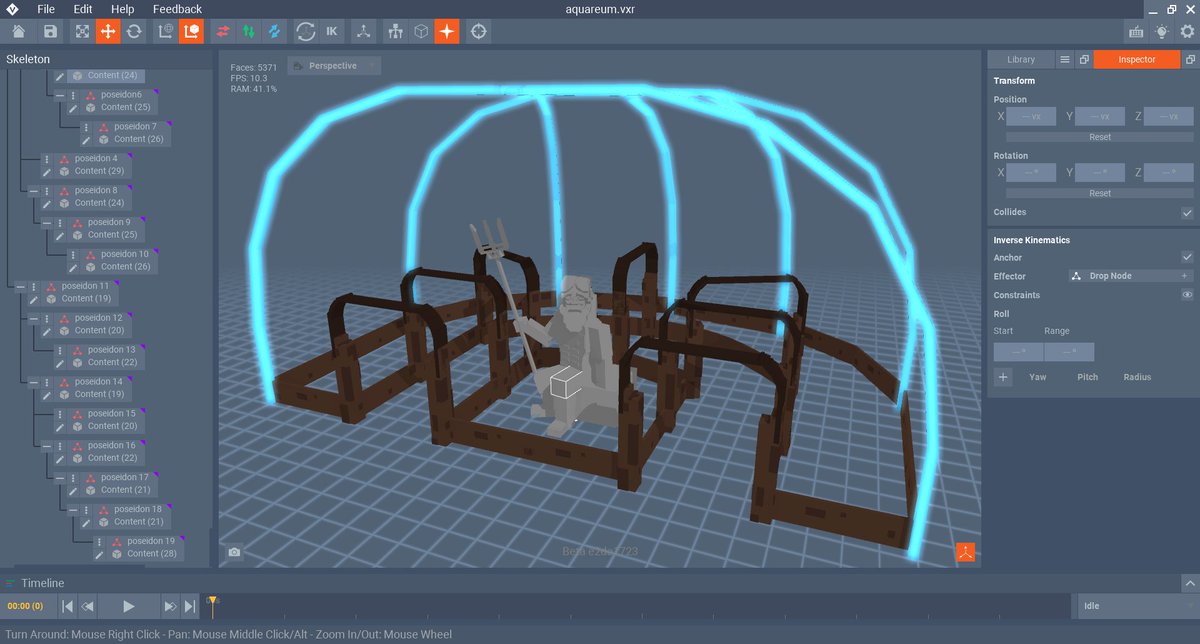Reset the Rotation values
Screen dimensions: 1200x644
pos(1100,193)
